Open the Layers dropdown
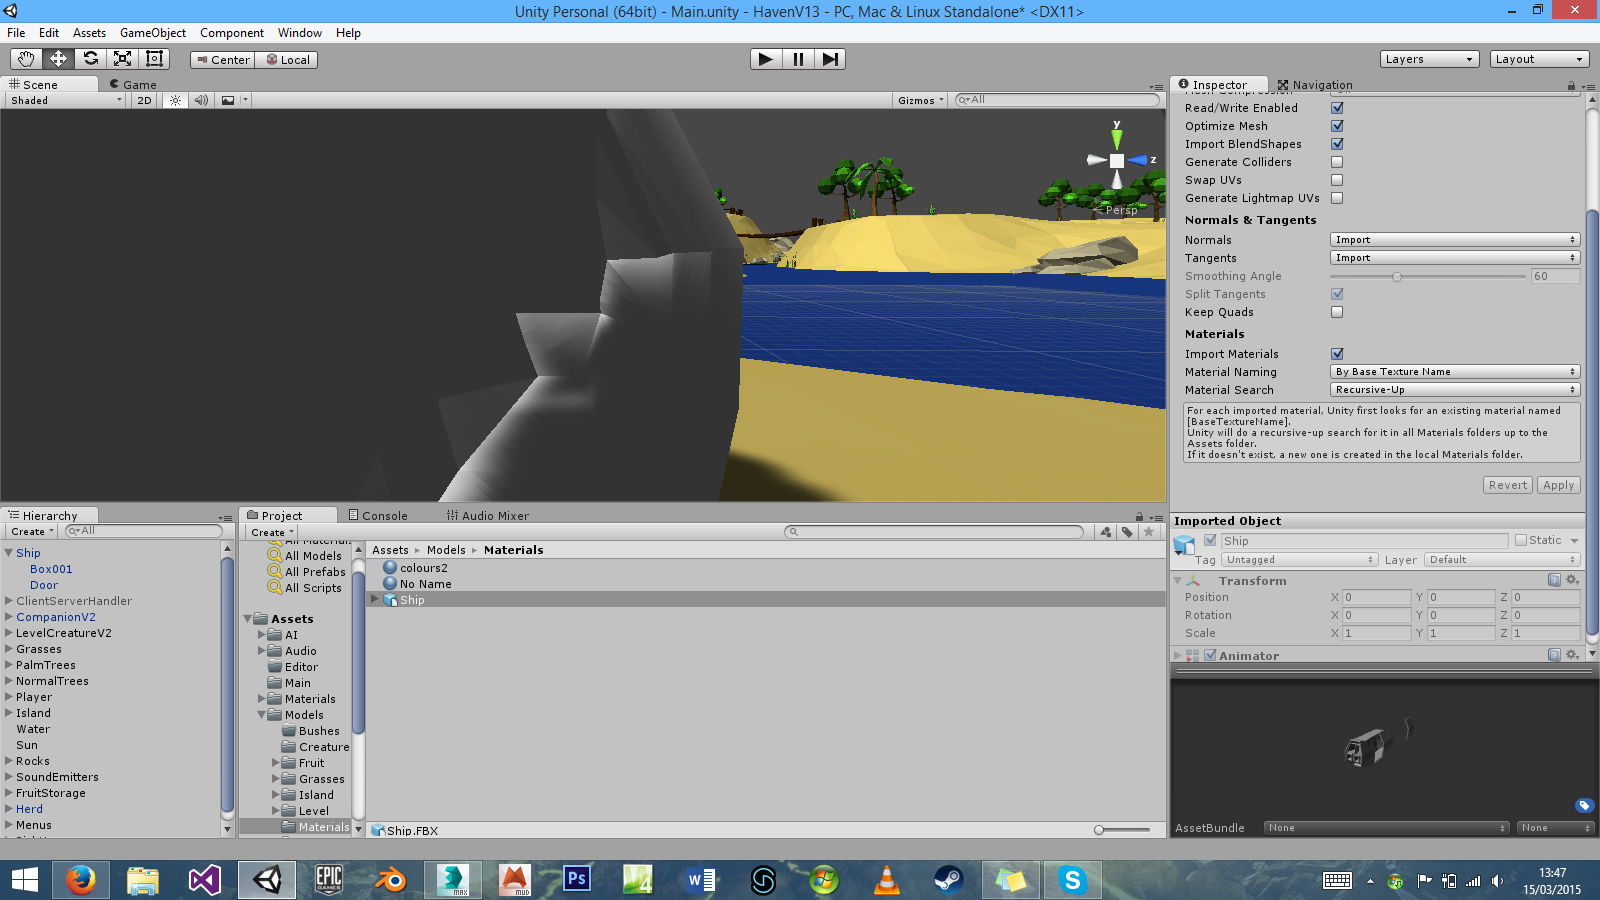This screenshot has height=900, width=1600. click(1430, 59)
